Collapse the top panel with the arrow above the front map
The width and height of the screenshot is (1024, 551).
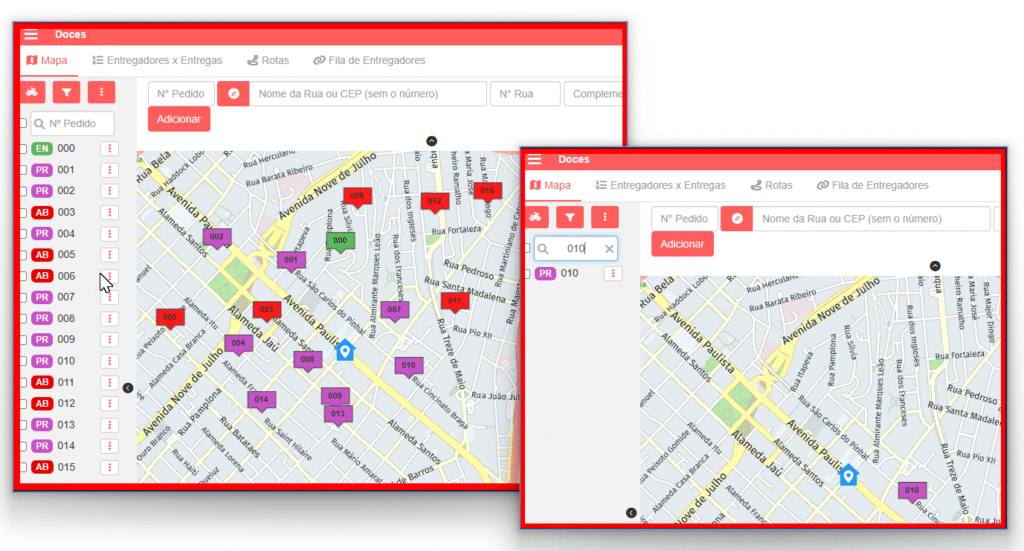coord(935,266)
